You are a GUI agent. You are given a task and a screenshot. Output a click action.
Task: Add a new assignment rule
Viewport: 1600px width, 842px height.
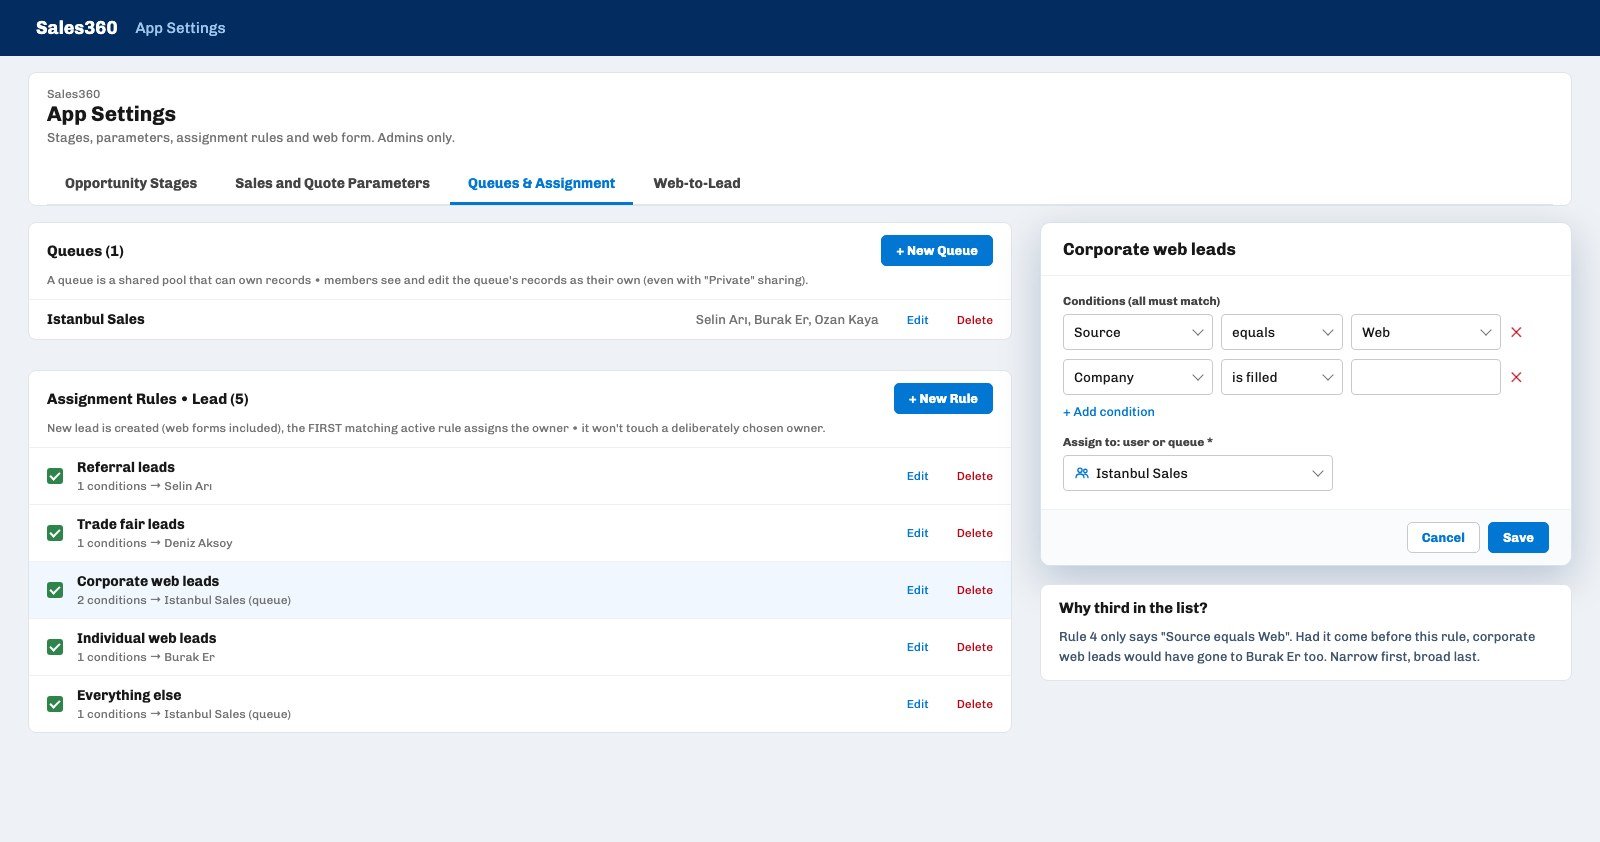coord(943,398)
